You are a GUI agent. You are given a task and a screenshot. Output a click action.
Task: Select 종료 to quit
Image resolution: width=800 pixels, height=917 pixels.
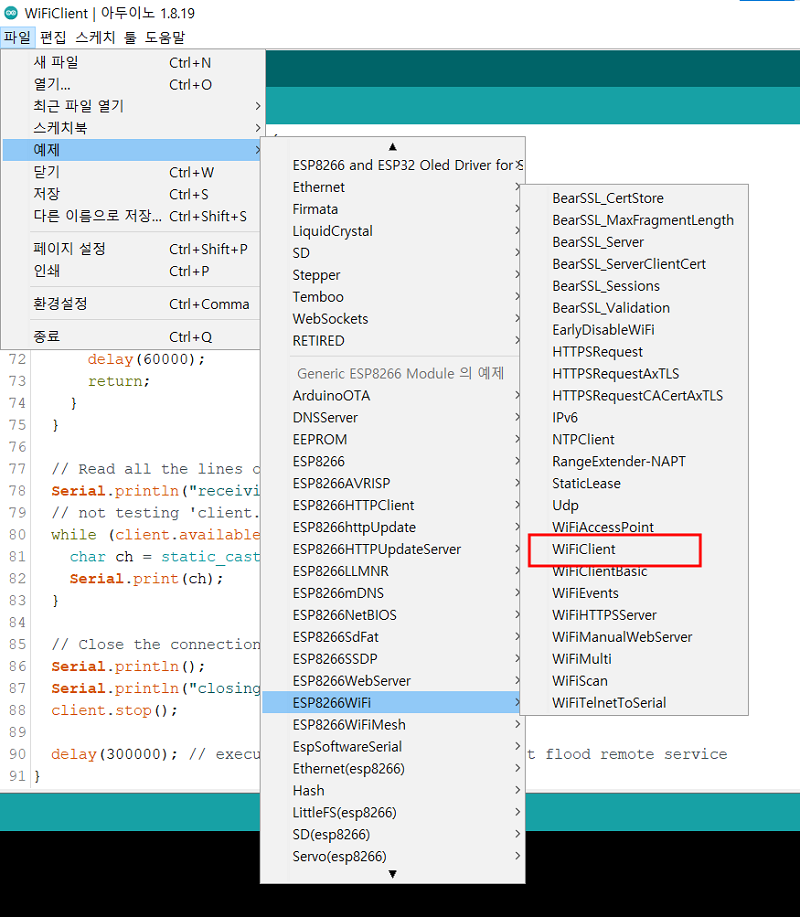[132, 337]
